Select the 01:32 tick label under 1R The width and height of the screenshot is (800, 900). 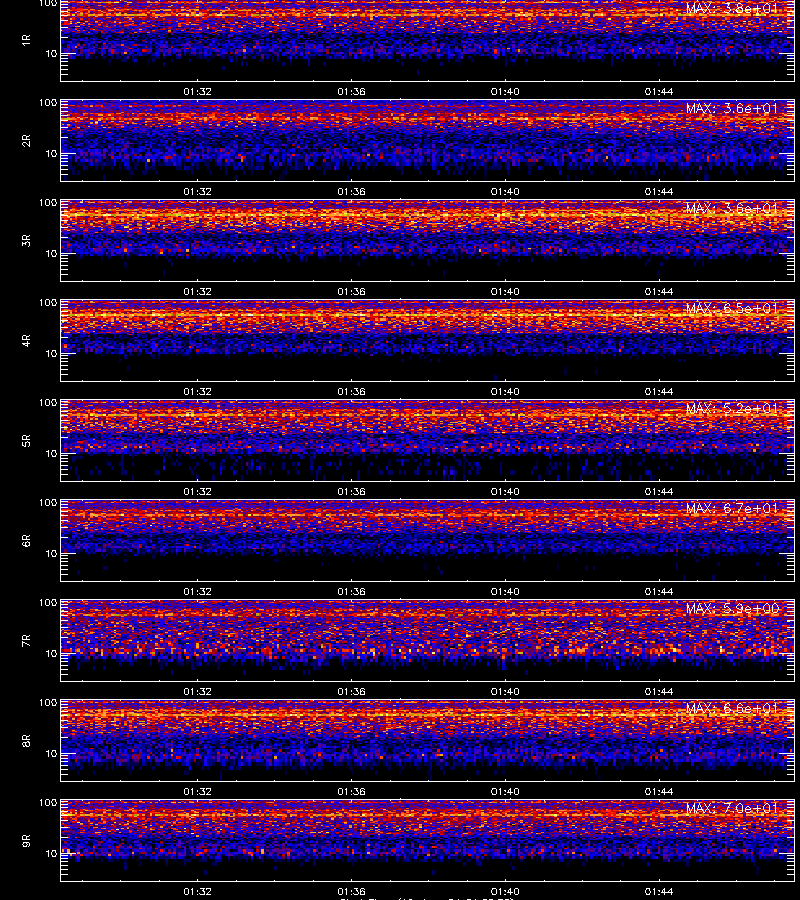tap(197, 91)
